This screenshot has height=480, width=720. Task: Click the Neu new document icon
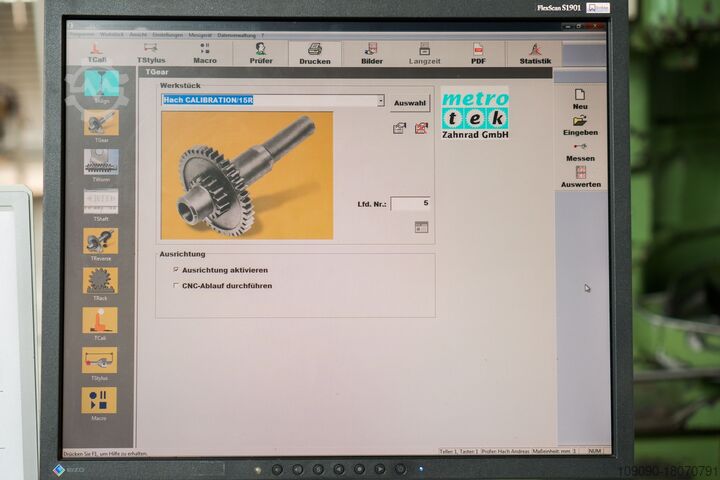tap(580, 94)
